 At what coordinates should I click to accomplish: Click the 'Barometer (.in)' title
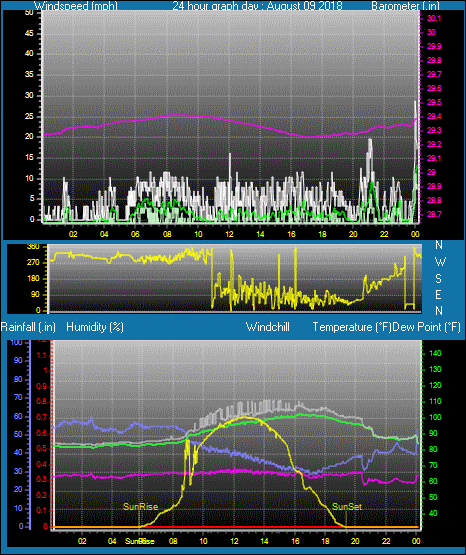[x=405, y=6]
